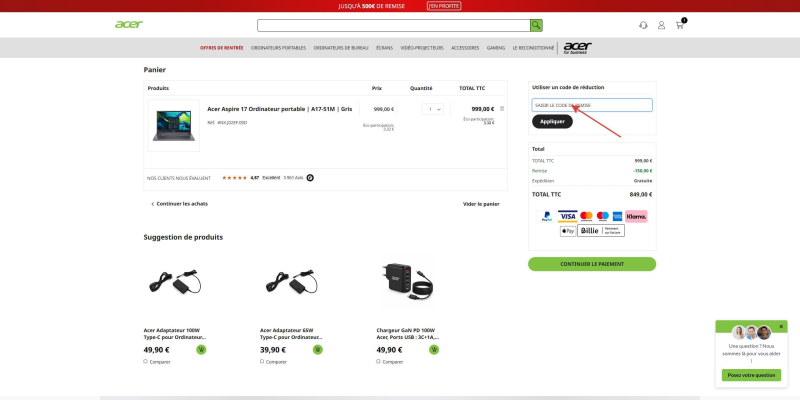Focus the discount code input field
The image size is (800, 400).
click(x=592, y=105)
